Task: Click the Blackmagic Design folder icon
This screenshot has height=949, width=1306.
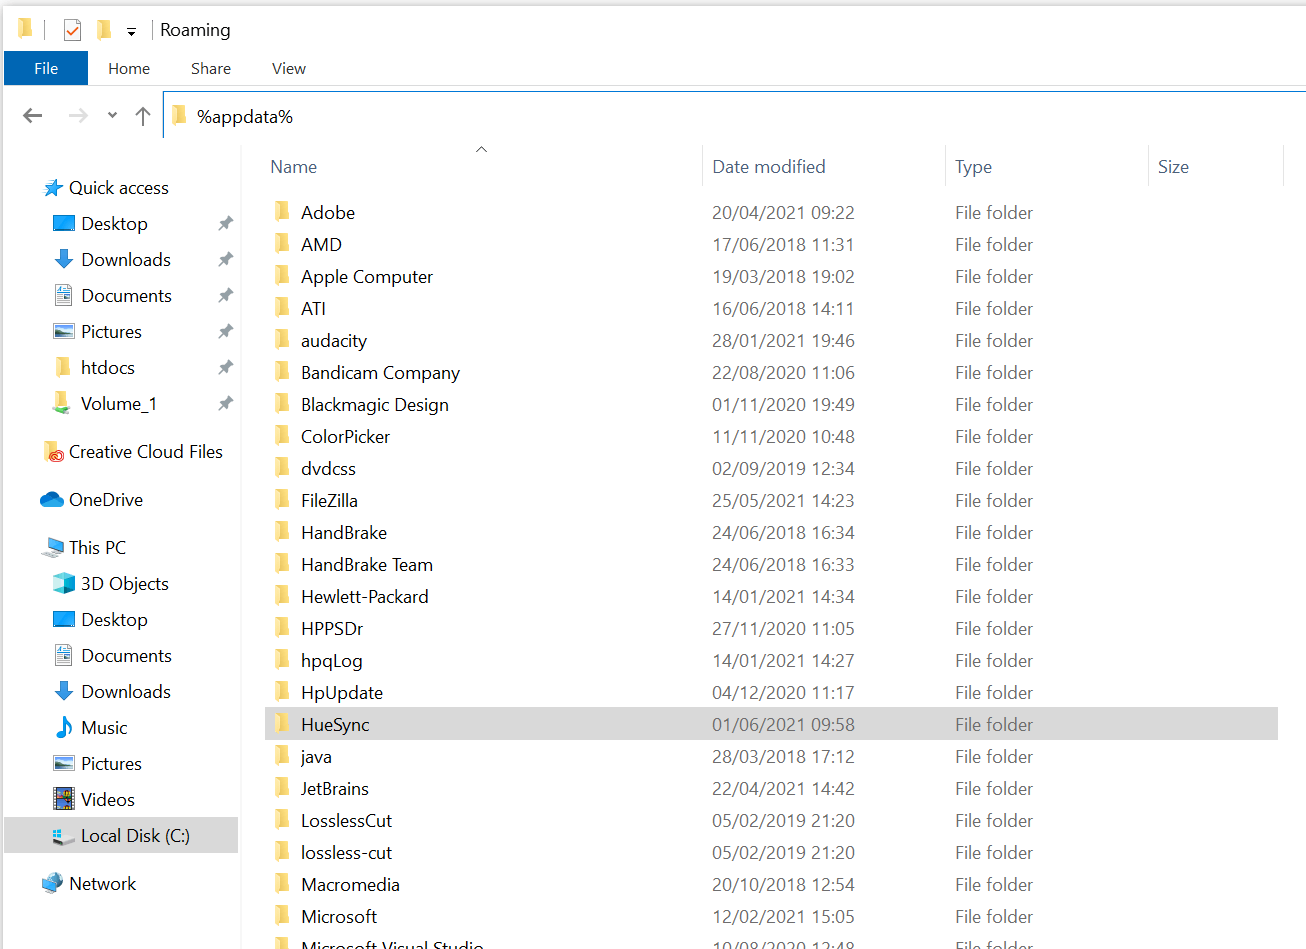Action: (x=282, y=404)
